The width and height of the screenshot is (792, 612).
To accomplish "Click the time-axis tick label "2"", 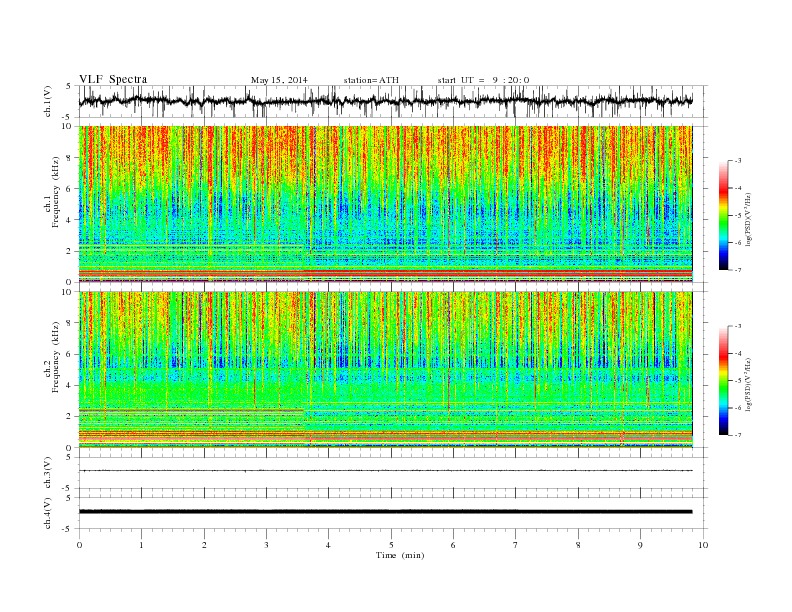I will click(x=204, y=545).
